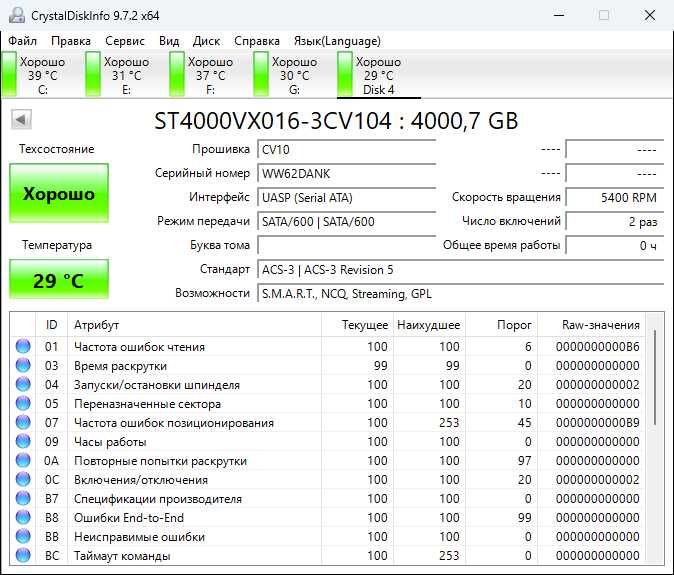Click the Стандарт field ACS-3 Revision 5
This screenshot has height=575, width=674.
(x=461, y=269)
